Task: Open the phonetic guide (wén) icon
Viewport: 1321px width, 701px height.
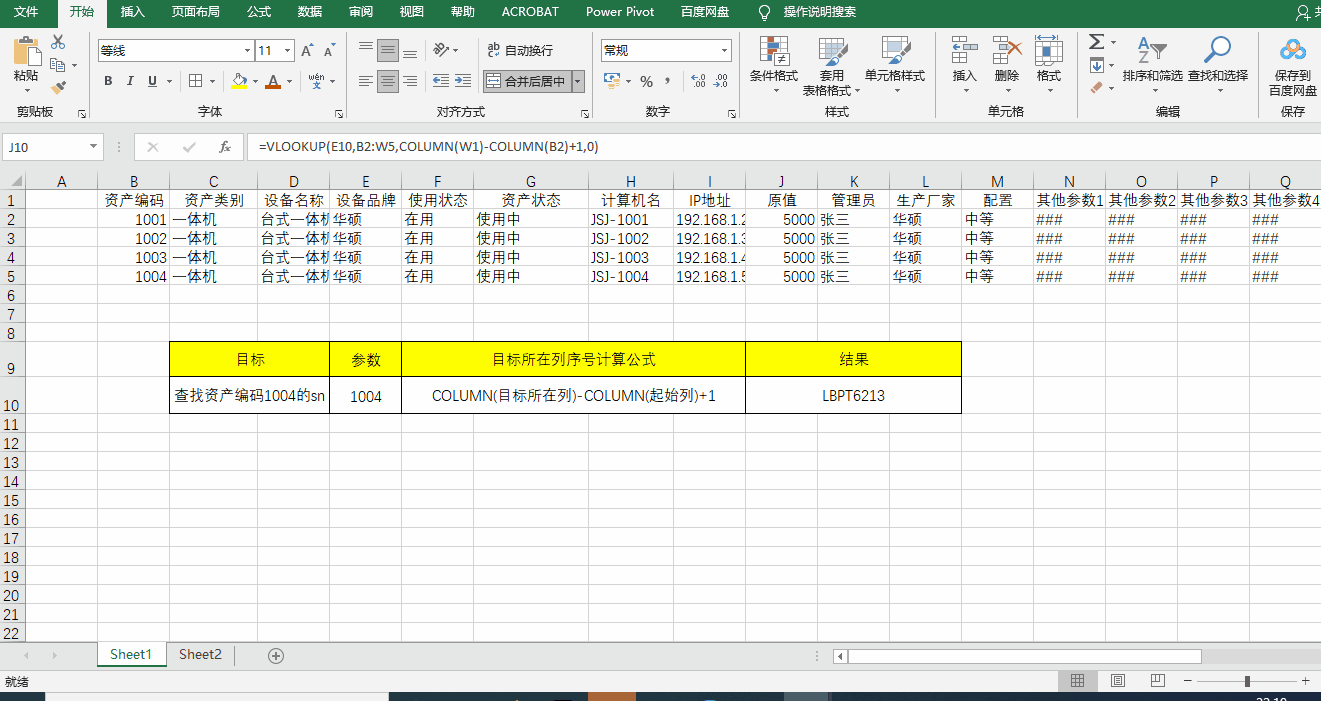Action: 316,81
